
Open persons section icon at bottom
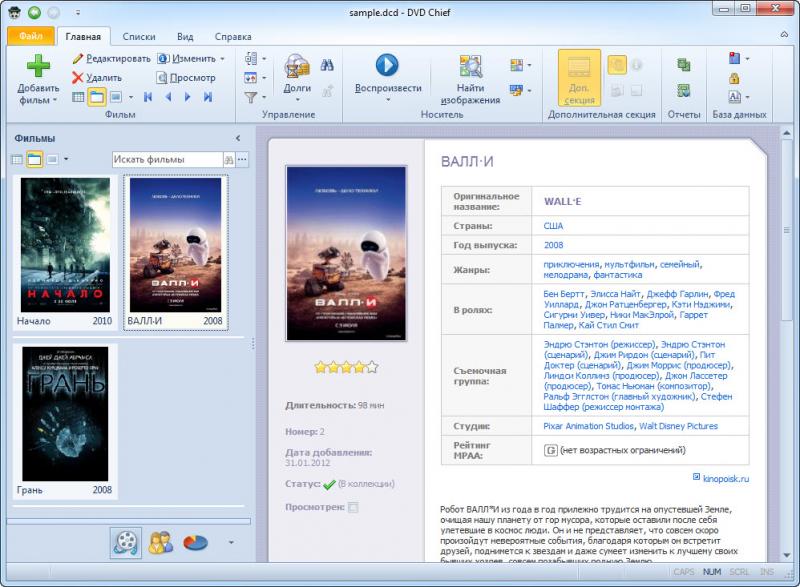click(x=161, y=543)
